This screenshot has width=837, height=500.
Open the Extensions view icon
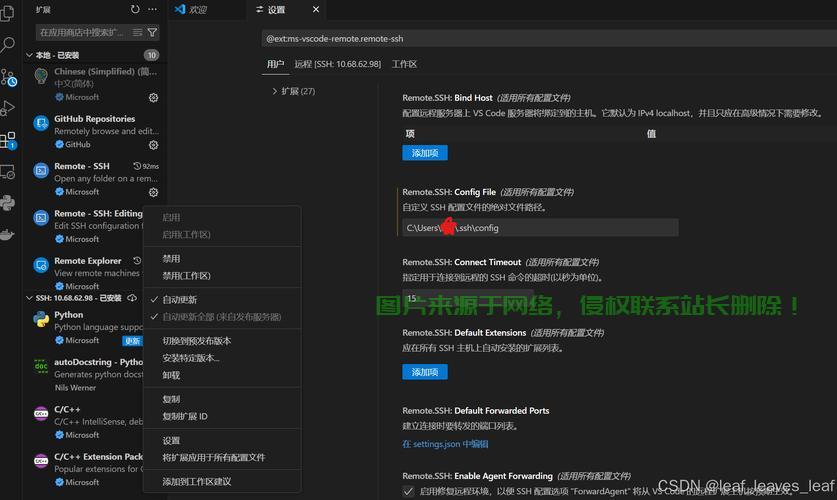8,140
